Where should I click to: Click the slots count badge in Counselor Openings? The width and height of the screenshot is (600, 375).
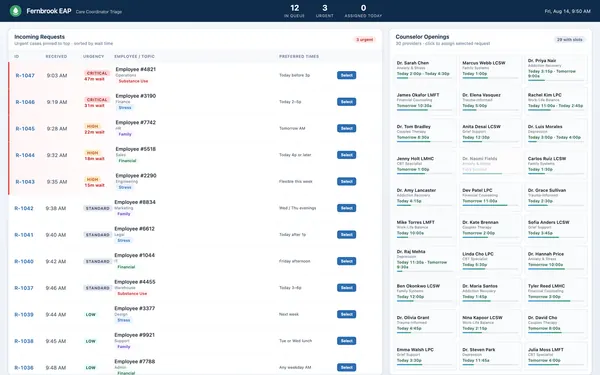click(569, 40)
